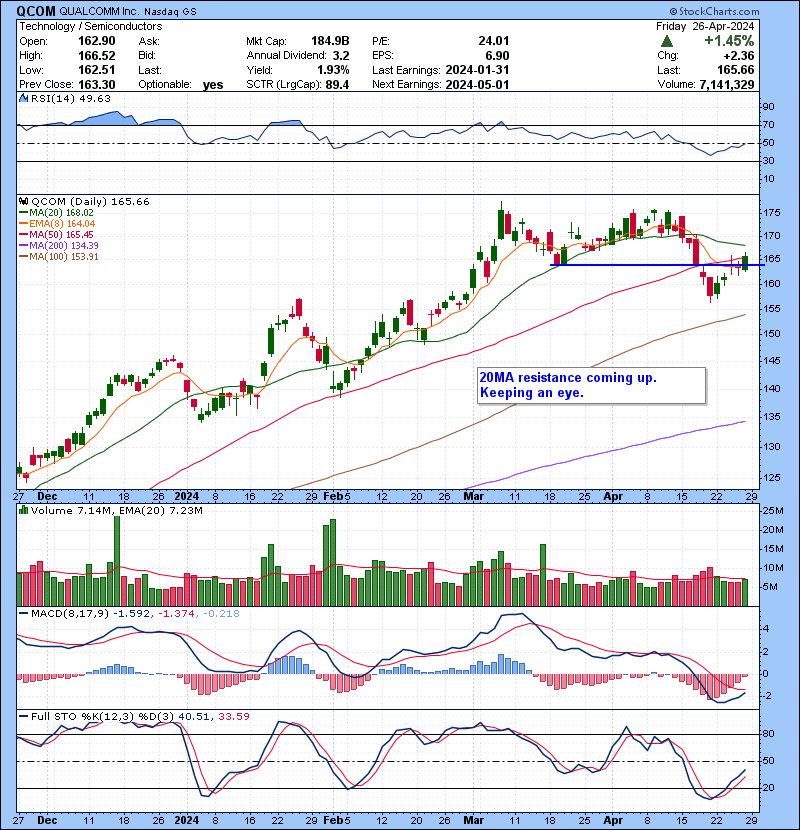
Task: Click the Volume 7.14M, EMA(20) 7.23M label
Action: tap(116, 511)
